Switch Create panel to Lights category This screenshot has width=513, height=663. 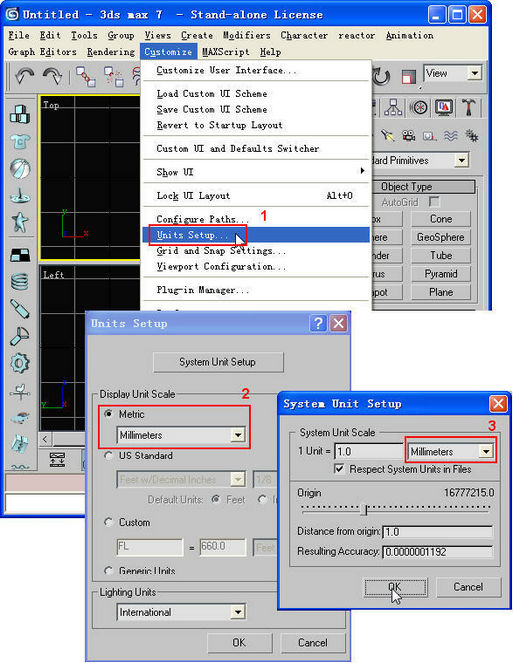click(387, 136)
